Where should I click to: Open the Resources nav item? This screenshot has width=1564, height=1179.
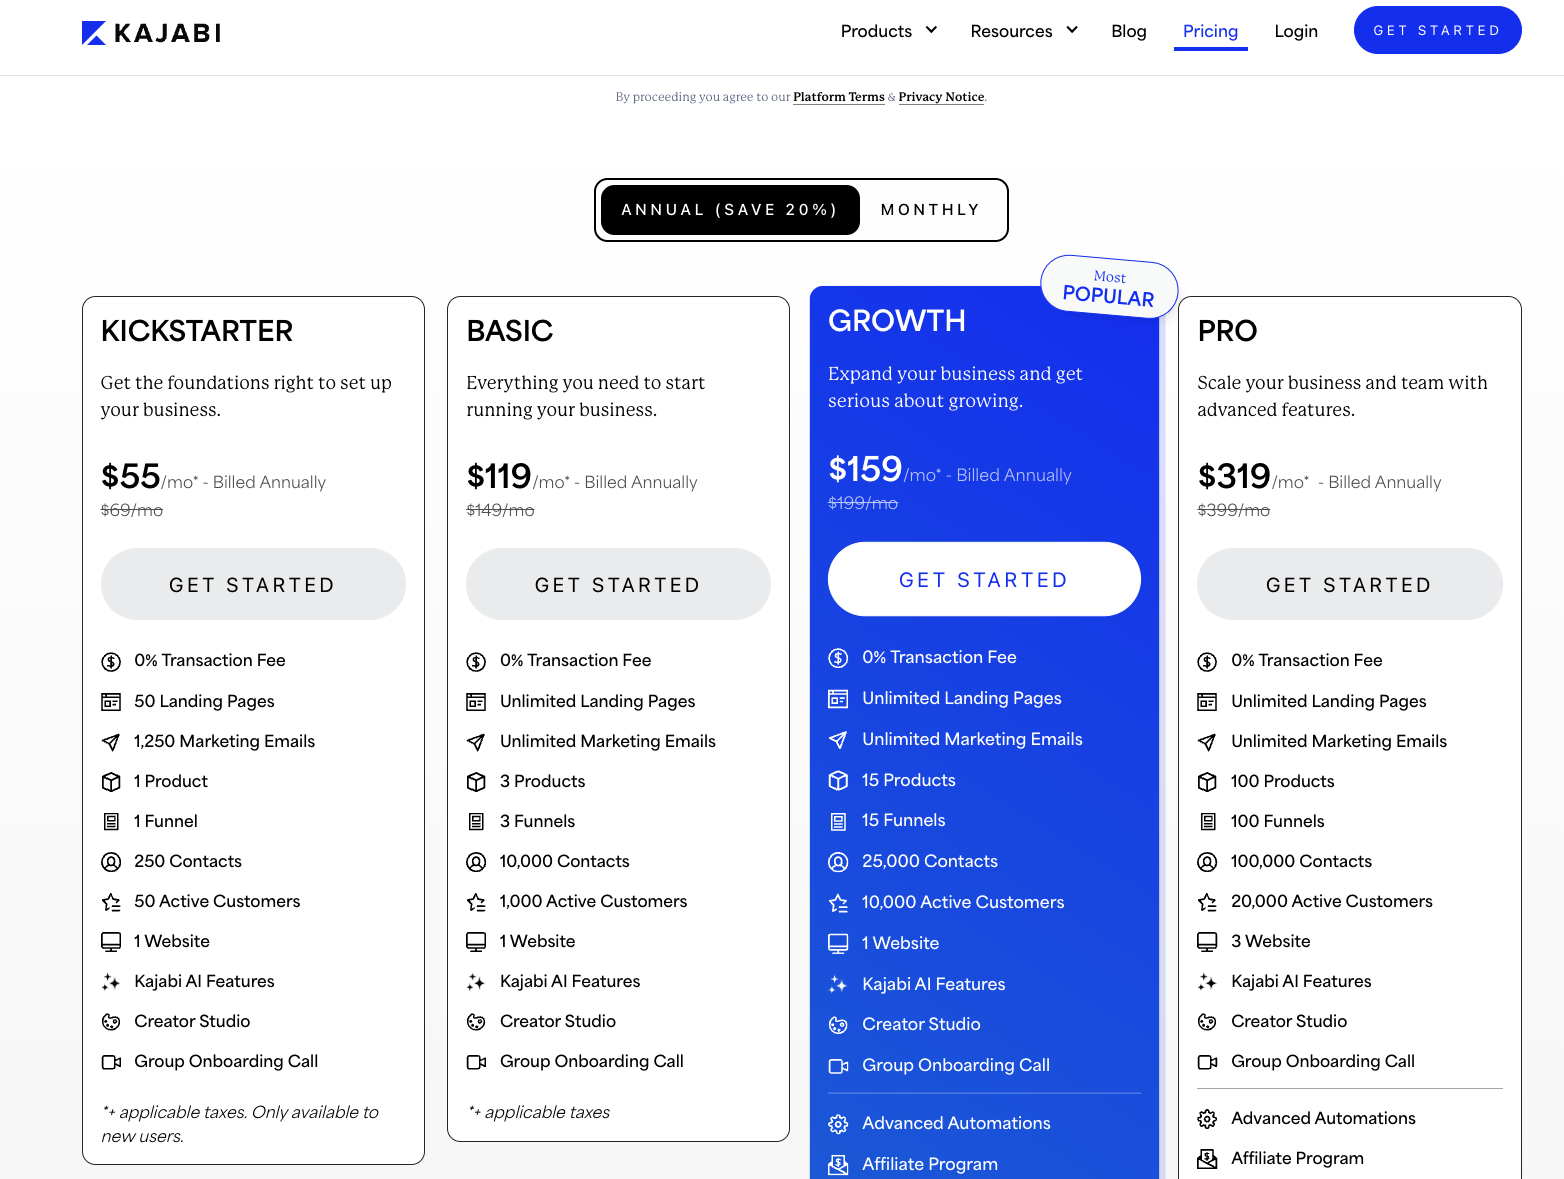pos(1011,31)
